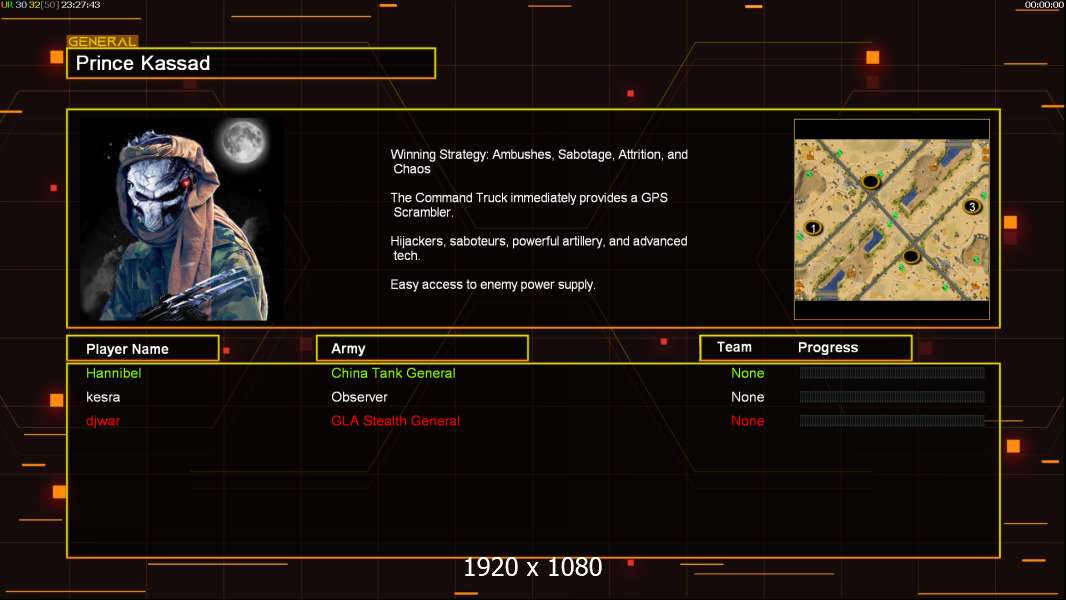The image size is (1066, 600).
Task: Select start position 1 on the map
Action: click(x=813, y=228)
